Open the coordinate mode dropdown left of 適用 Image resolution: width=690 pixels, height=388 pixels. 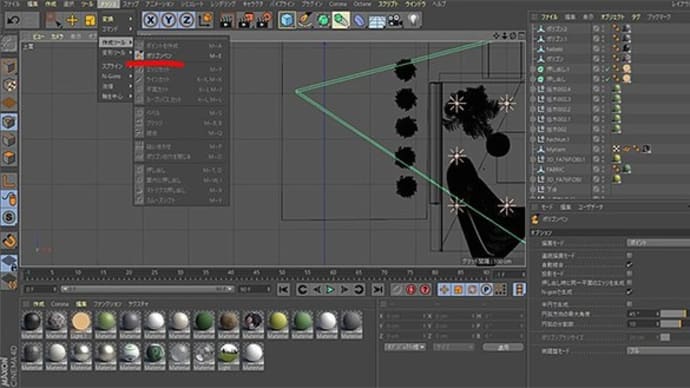(405, 347)
